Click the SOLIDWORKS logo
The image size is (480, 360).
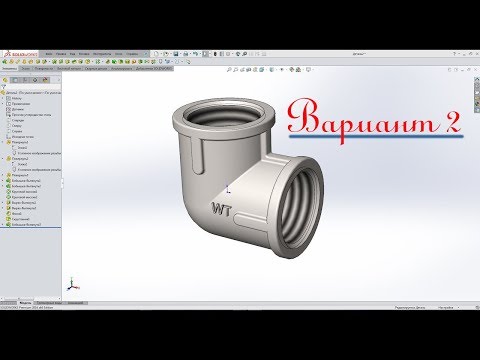click(20, 54)
